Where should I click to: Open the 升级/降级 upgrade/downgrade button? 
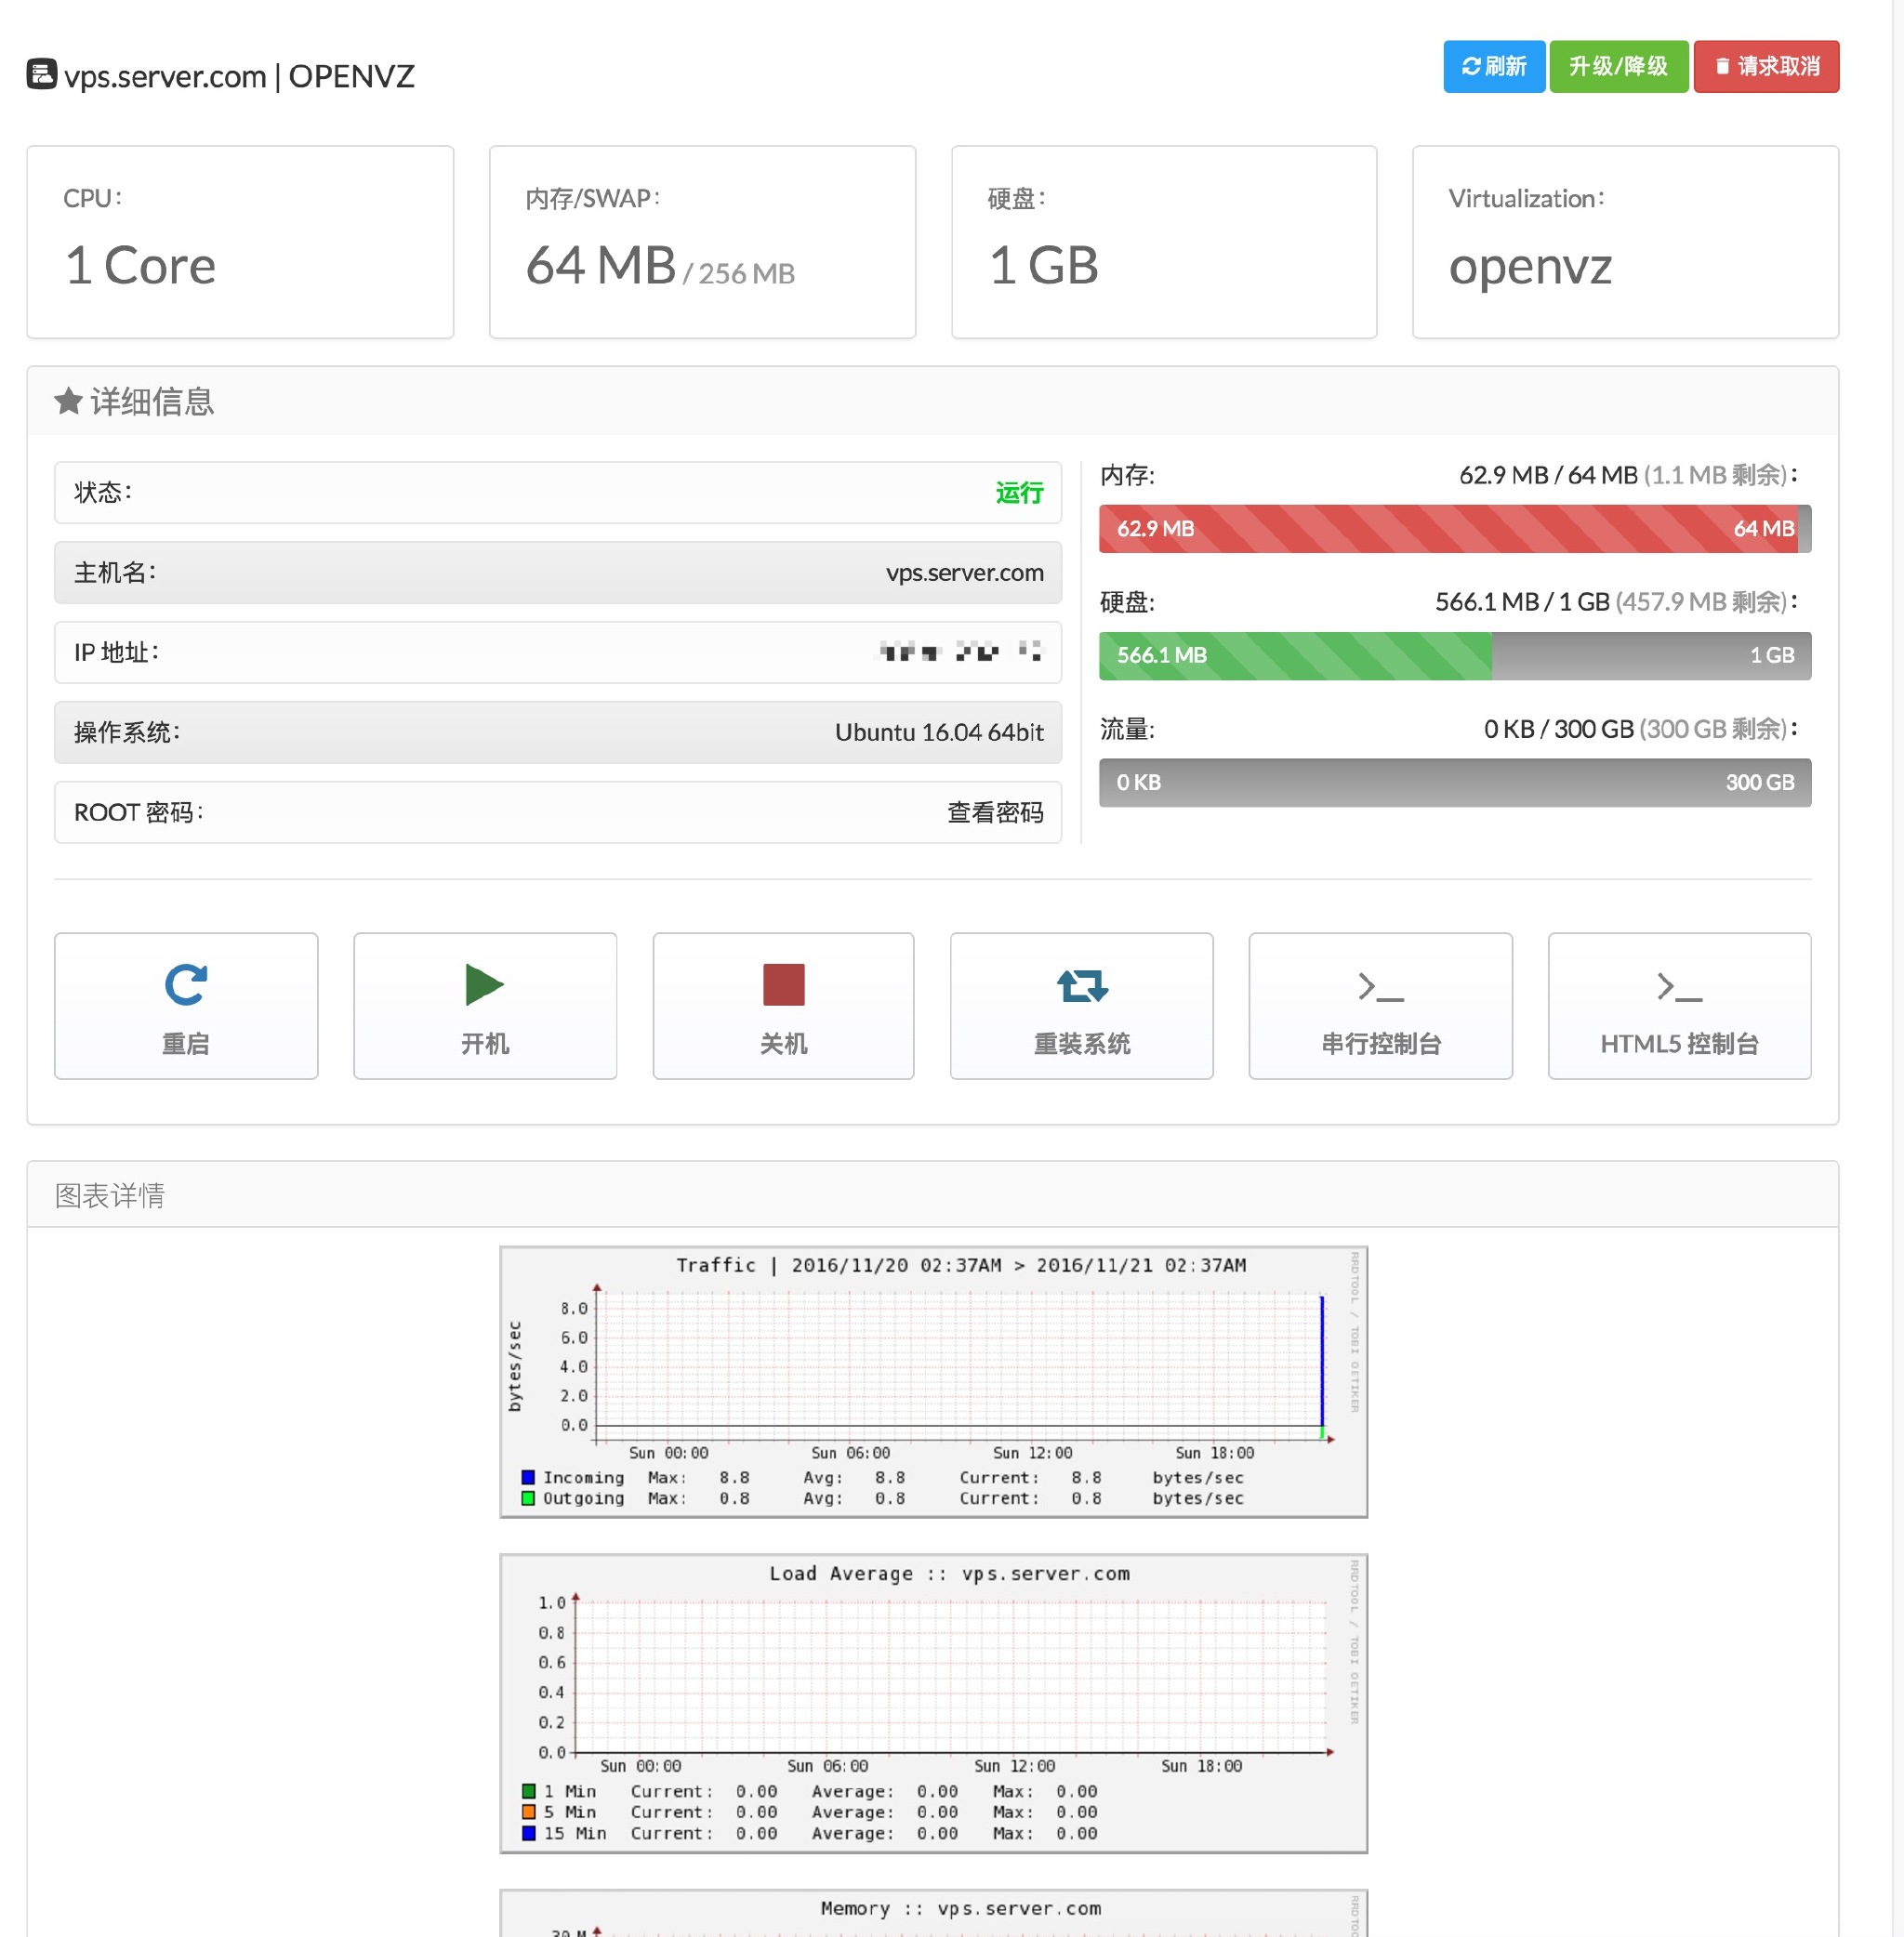(x=1618, y=66)
